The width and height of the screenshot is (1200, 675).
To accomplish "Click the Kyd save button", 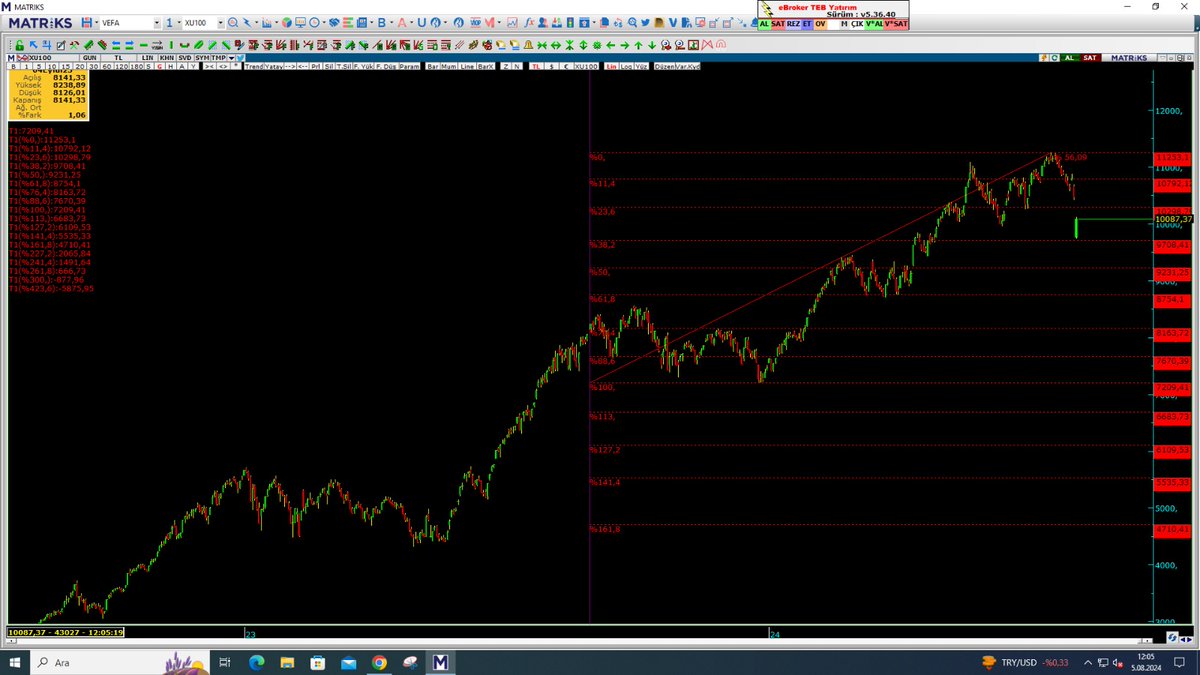I will tap(693, 66).
